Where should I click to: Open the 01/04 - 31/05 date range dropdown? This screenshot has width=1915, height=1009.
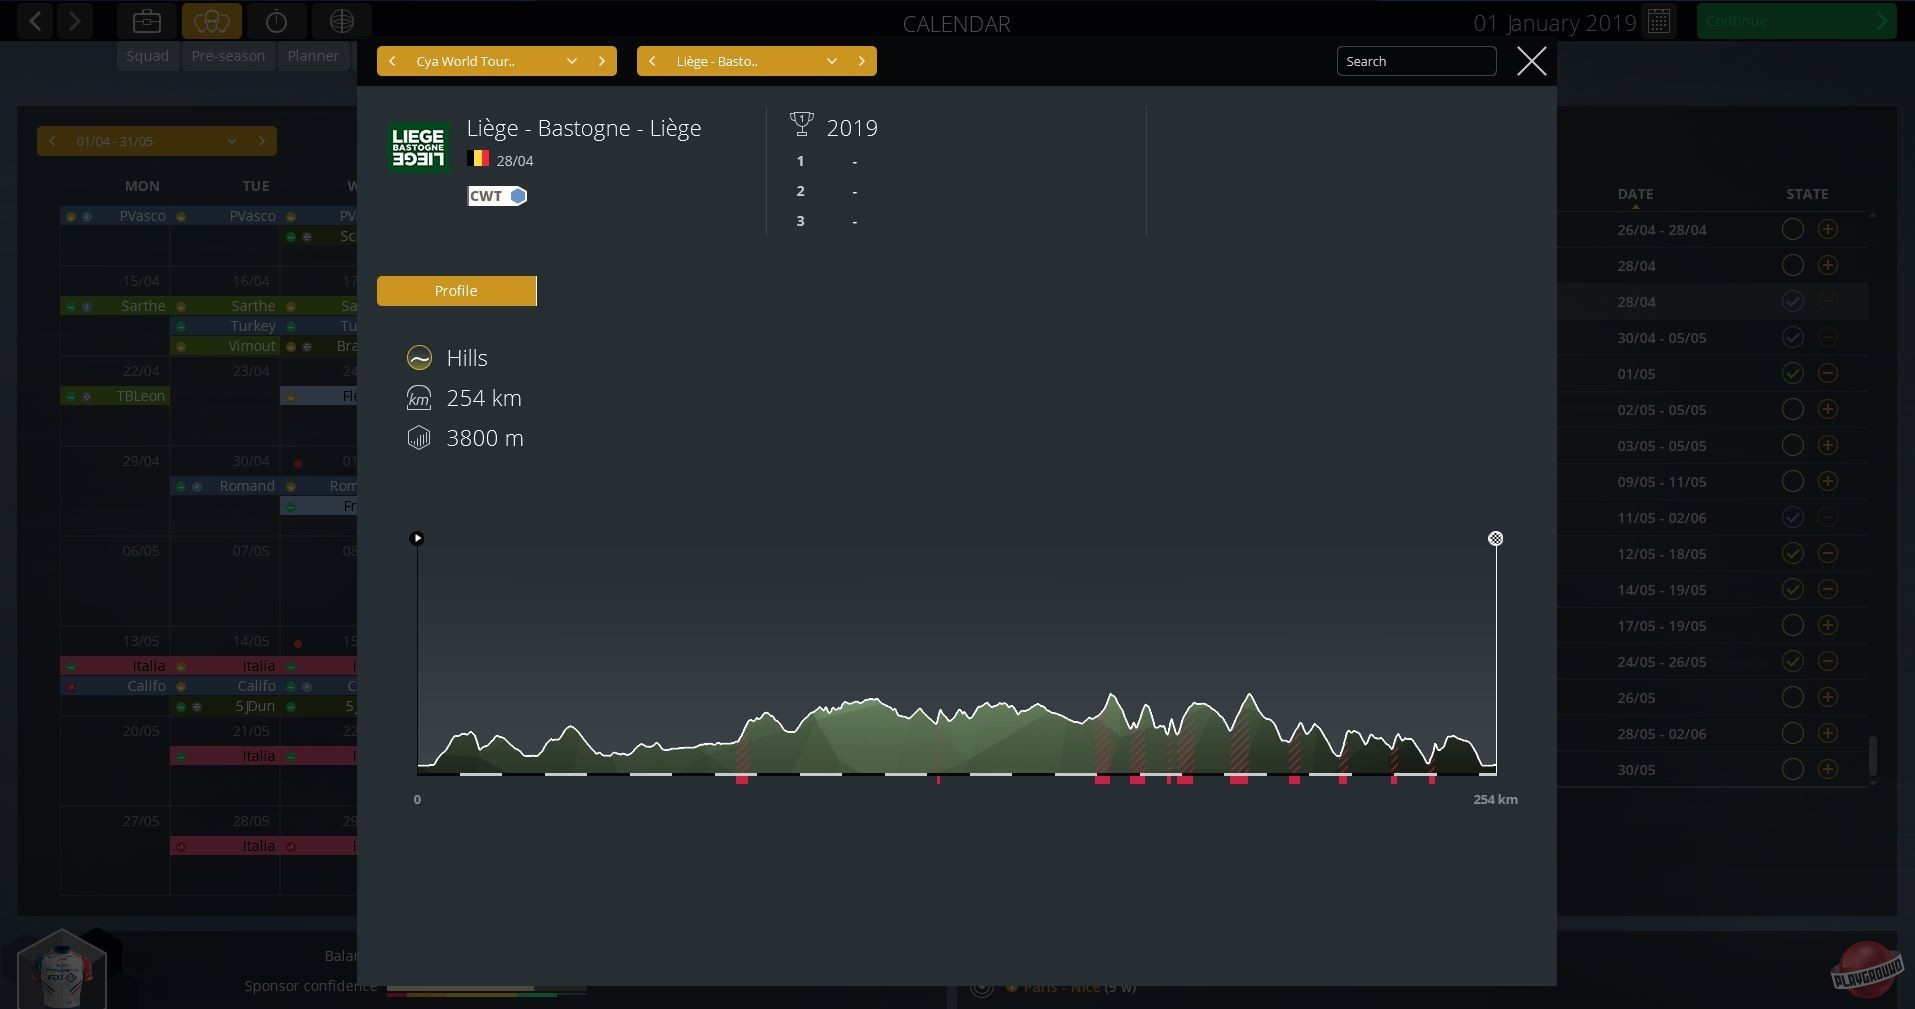click(231, 141)
